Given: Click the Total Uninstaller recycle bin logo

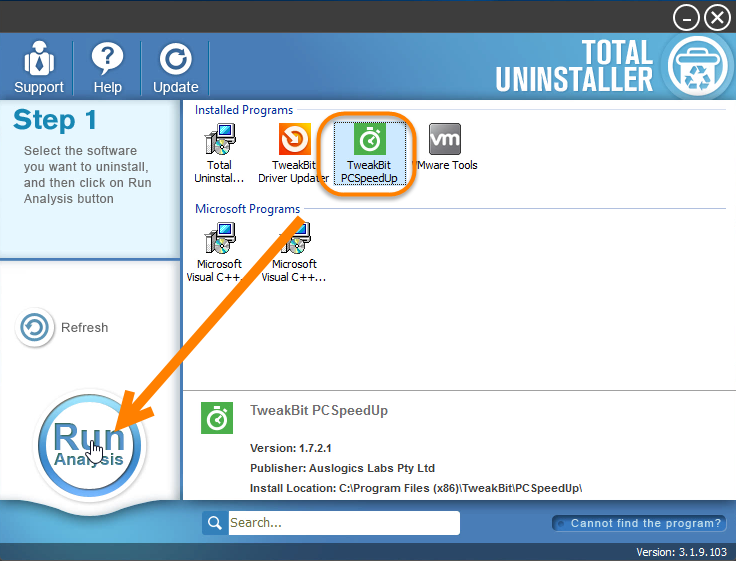Looking at the screenshot, I should pos(698,67).
